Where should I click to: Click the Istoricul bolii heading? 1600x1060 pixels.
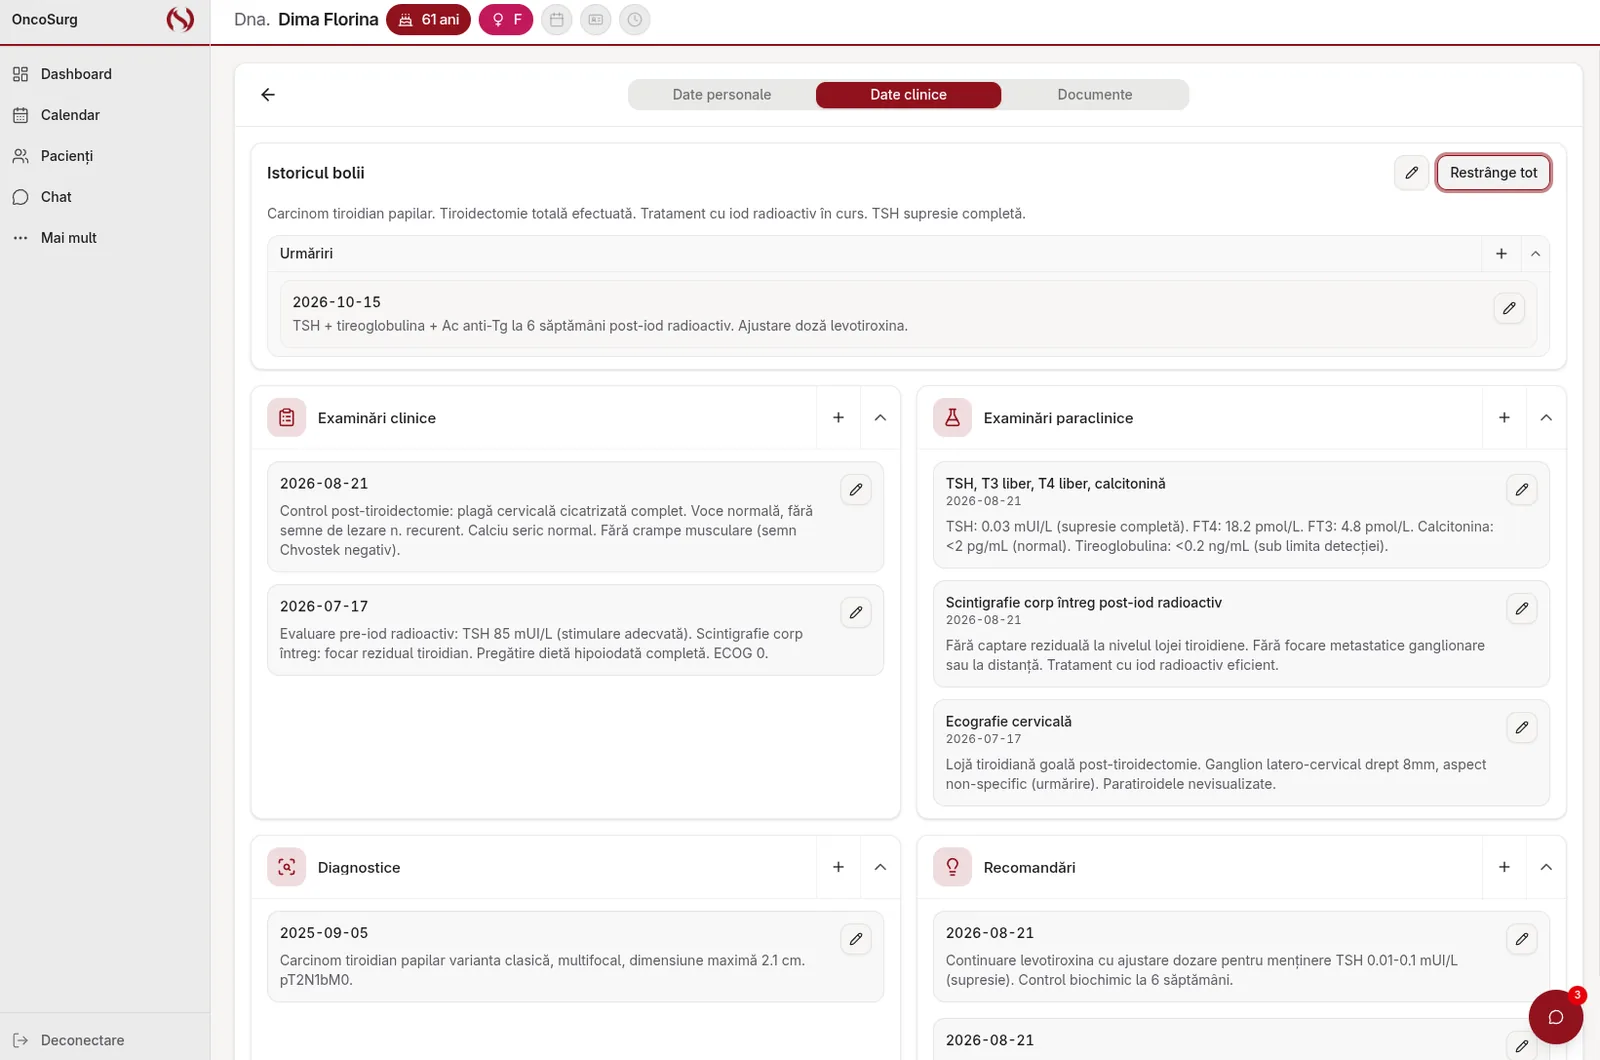[316, 173]
